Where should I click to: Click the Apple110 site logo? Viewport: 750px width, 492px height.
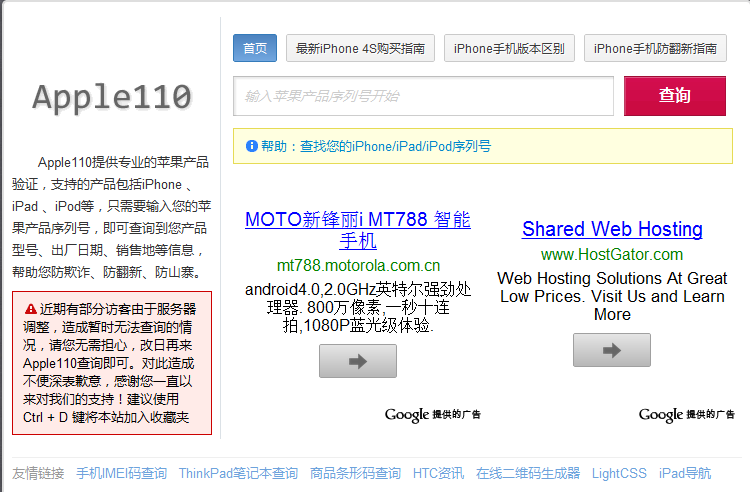tap(112, 97)
